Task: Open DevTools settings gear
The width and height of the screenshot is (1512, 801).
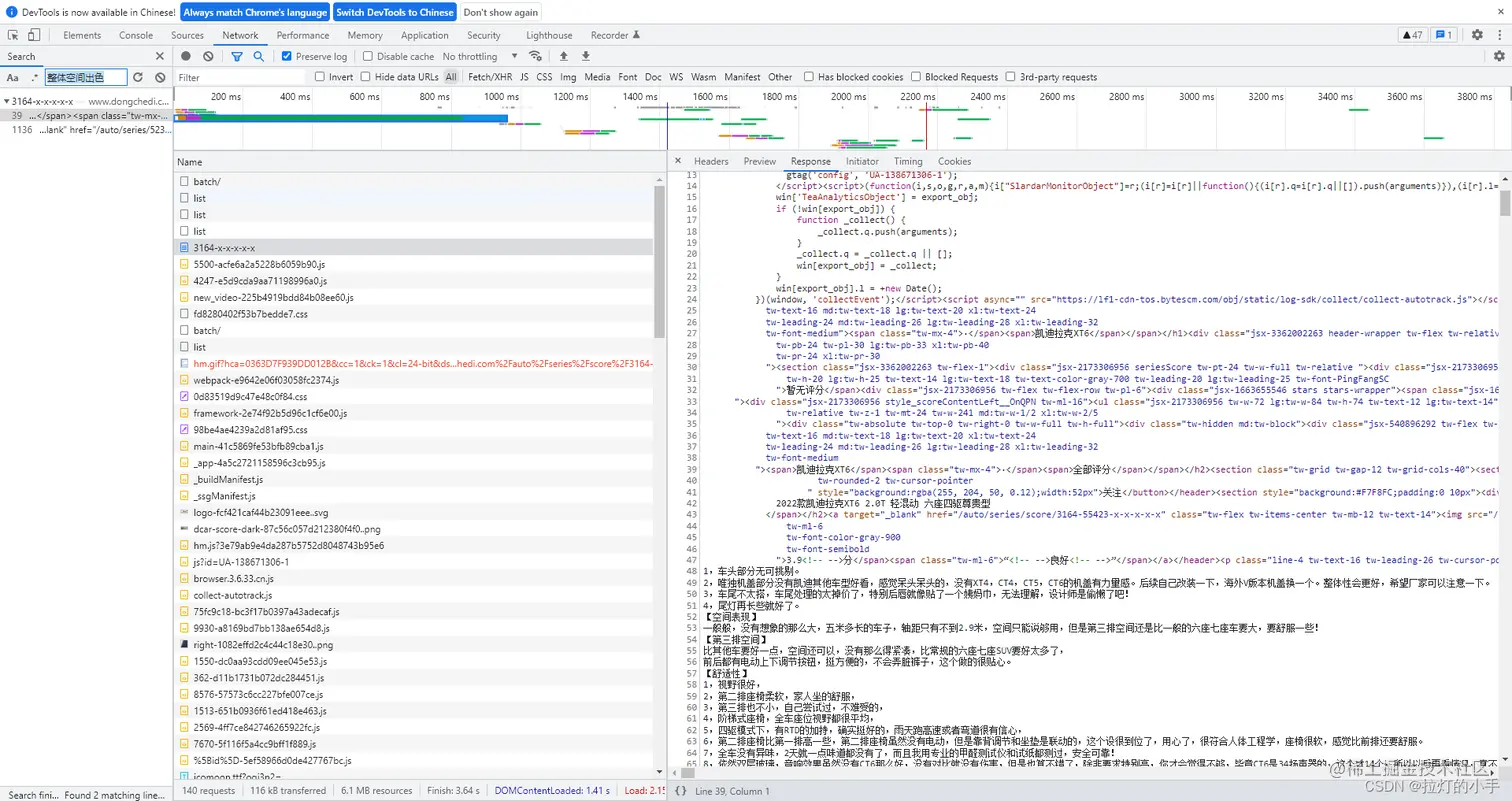Action: point(1477,35)
